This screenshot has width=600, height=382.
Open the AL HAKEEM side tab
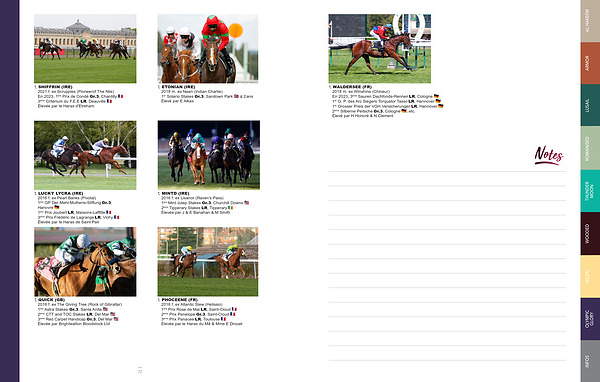point(590,21)
